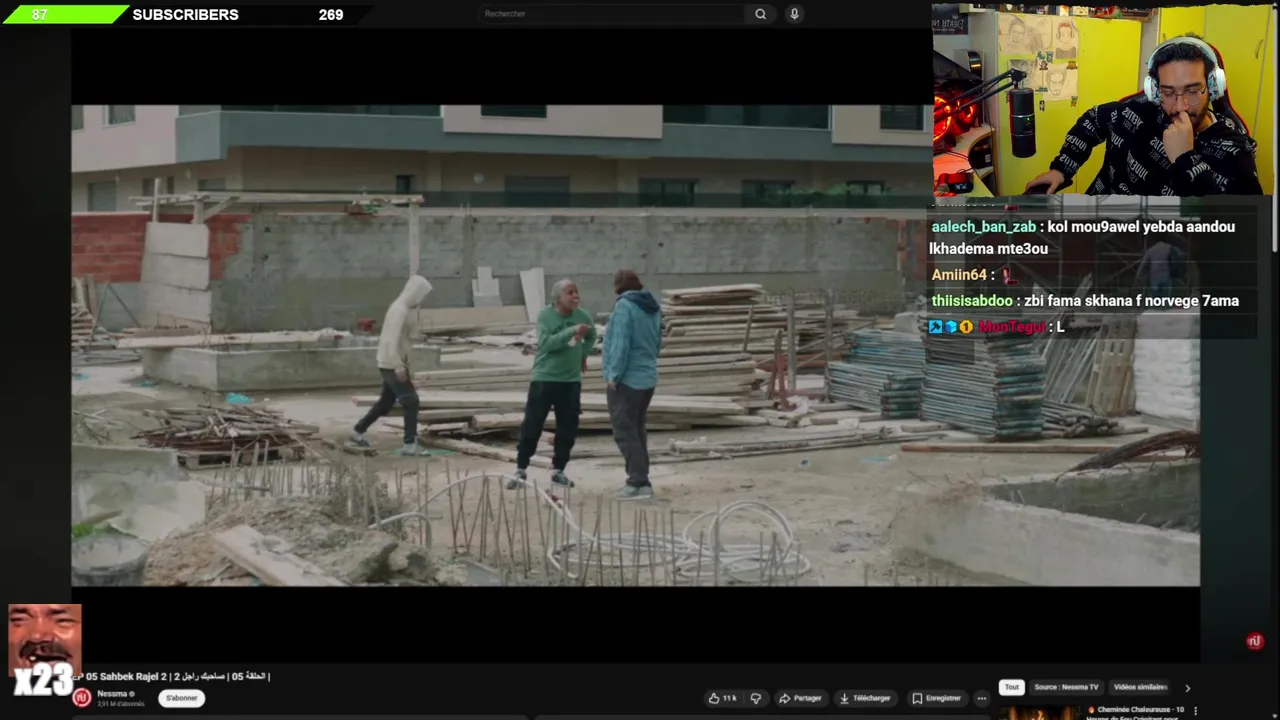Viewport: 1280px width, 720px height.
Task: Open the Cheminée Chaleureuse recommended video thumbnail
Action: coord(1038,712)
